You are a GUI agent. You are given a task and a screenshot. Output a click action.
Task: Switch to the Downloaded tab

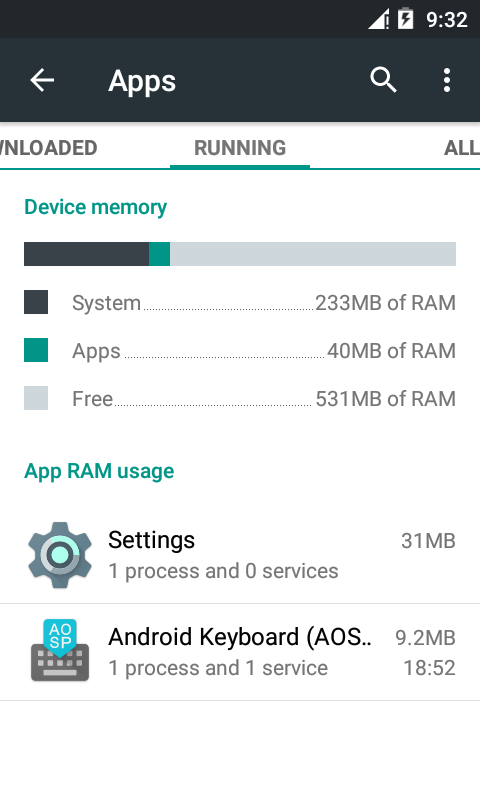click(48, 148)
